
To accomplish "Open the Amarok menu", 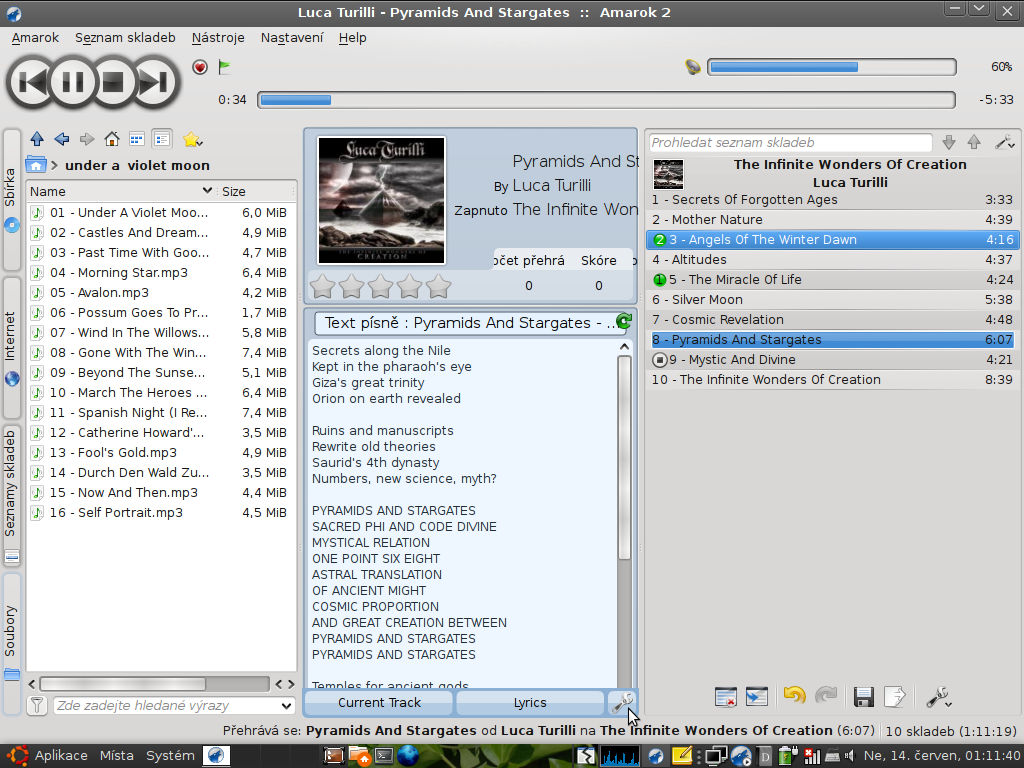I will coord(35,38).
